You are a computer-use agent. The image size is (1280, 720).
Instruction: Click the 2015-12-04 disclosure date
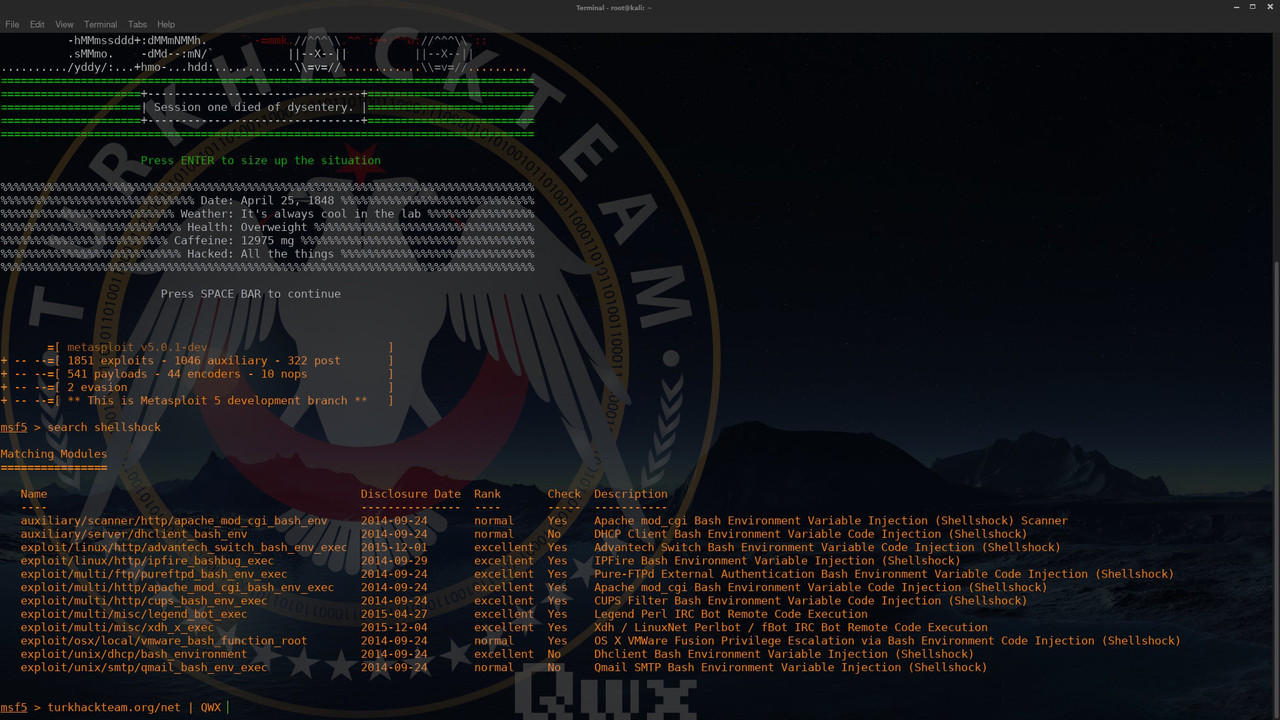coord(394,627)
